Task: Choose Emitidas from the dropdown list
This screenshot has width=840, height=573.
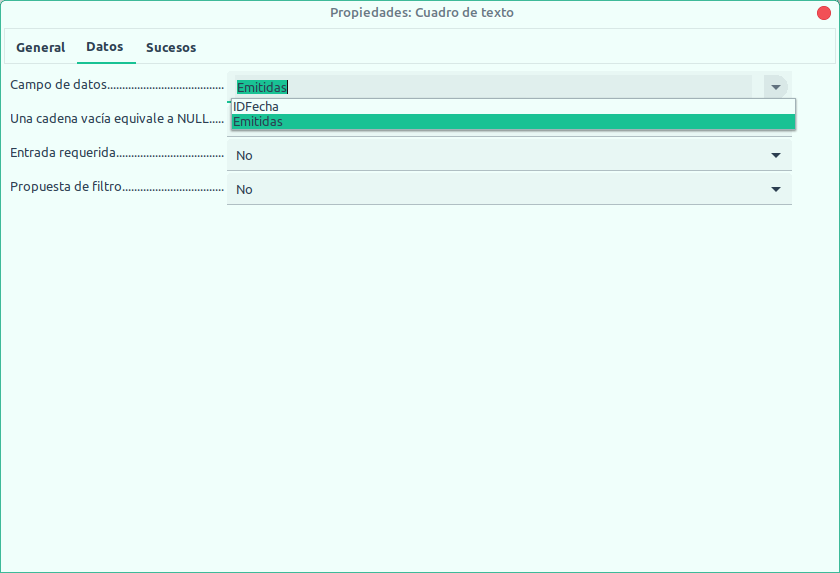Action: point(513,122)
